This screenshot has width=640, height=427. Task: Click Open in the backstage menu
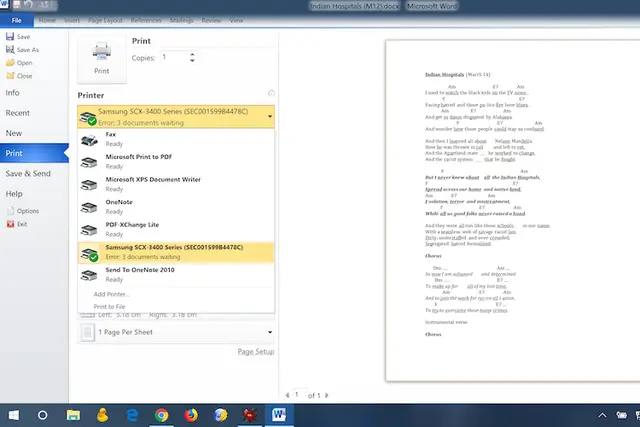[x=19, y=63]
